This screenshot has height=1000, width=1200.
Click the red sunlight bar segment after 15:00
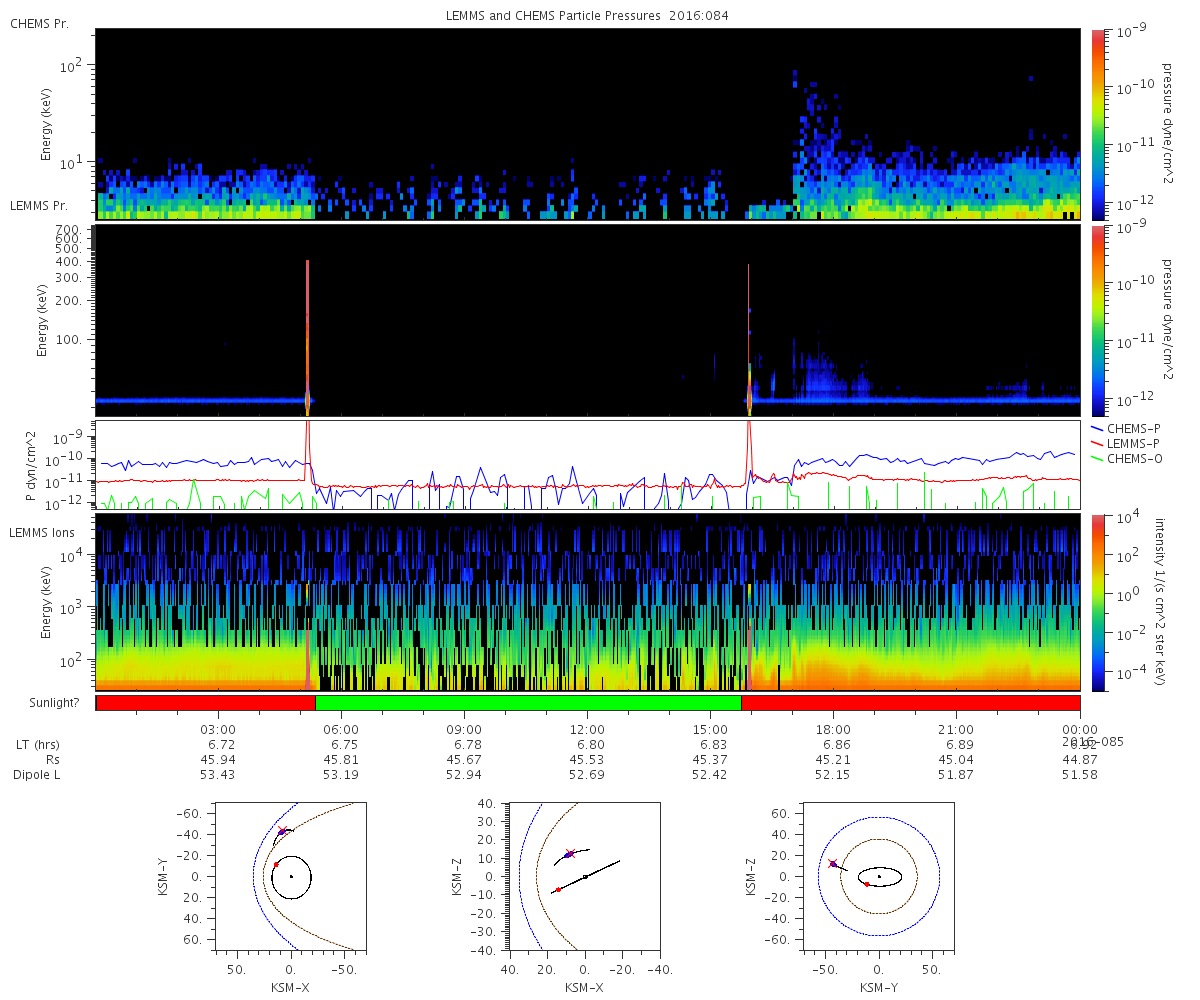click(910, 703)
